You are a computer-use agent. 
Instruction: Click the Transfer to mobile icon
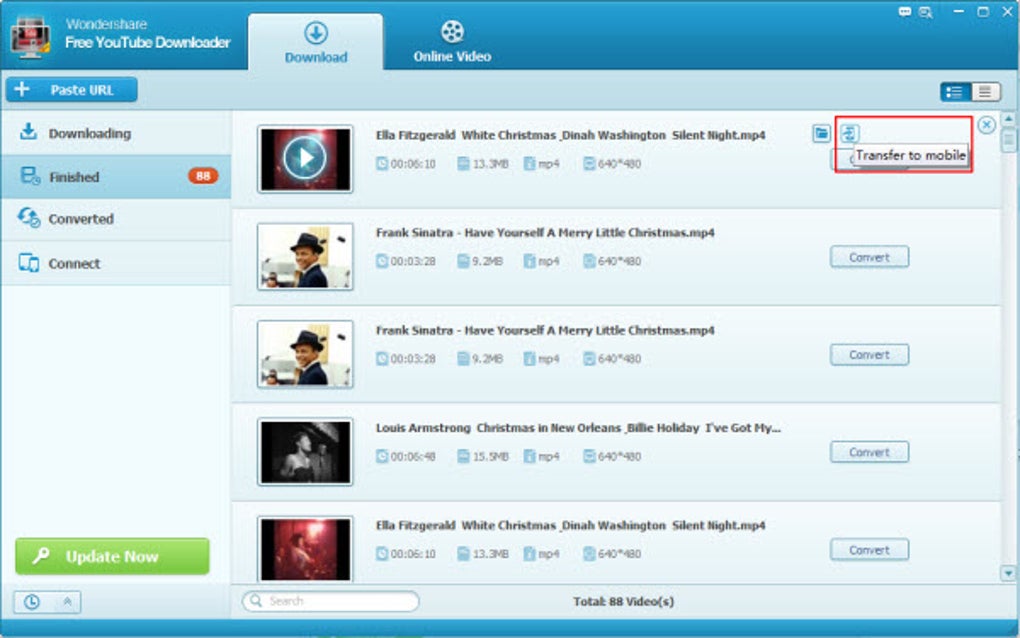pyautogui.click(x=849, y=133)
